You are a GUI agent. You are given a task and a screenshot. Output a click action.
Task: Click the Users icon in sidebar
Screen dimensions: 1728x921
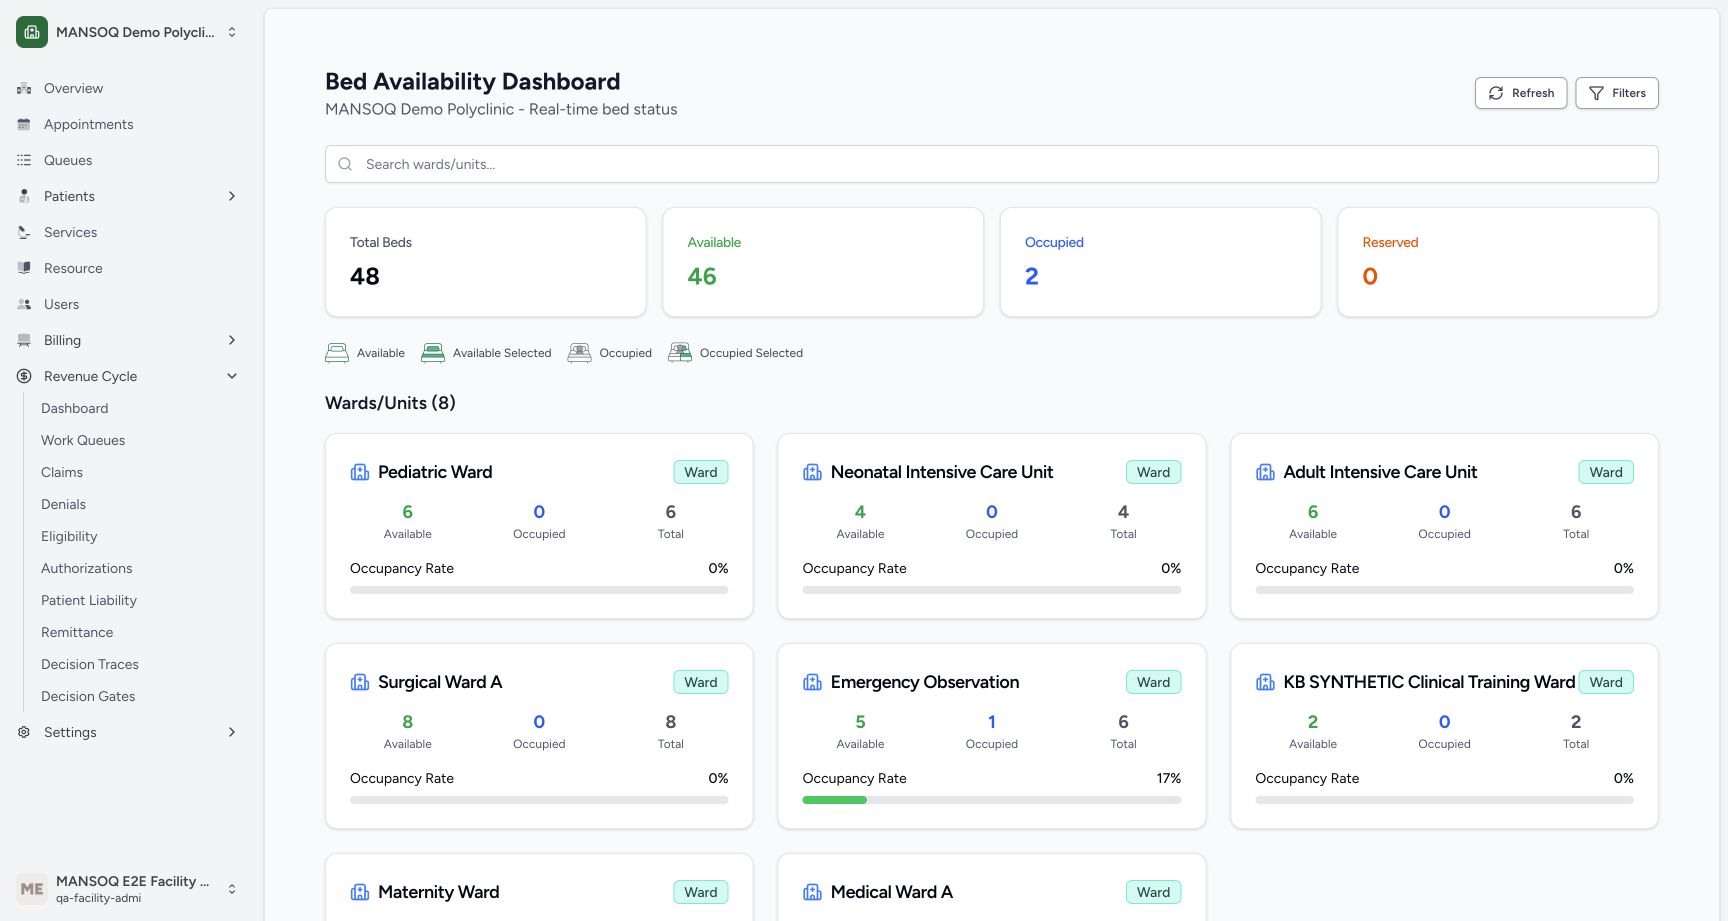click(24, 304)
